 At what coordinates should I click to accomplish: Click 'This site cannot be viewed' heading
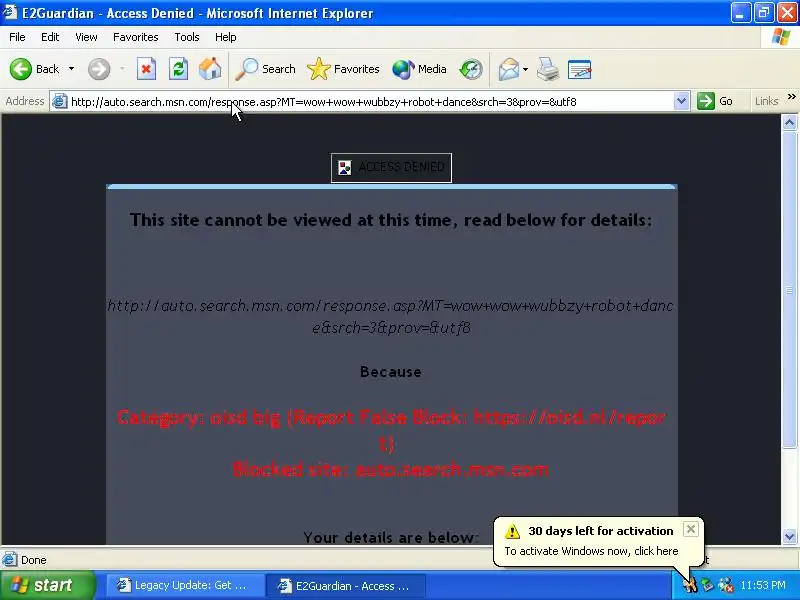[391, 220]
